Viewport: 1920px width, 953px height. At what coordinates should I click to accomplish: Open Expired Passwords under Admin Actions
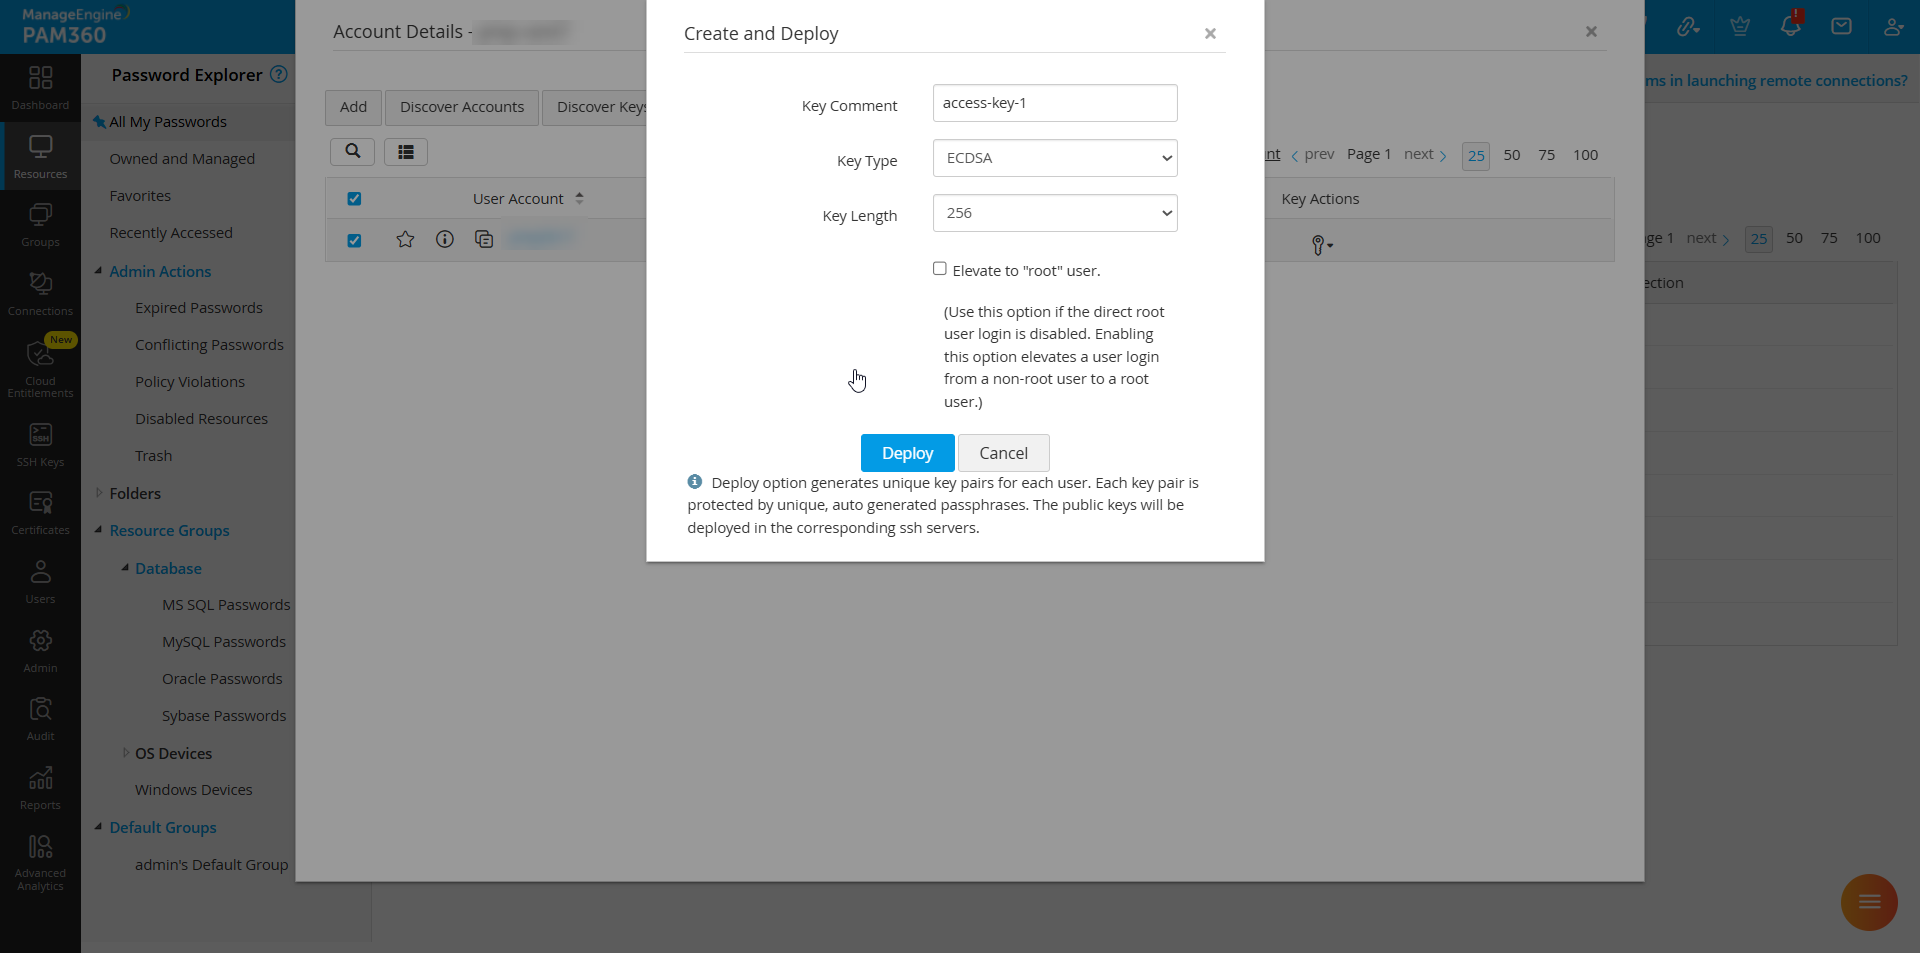pos(199,307)
